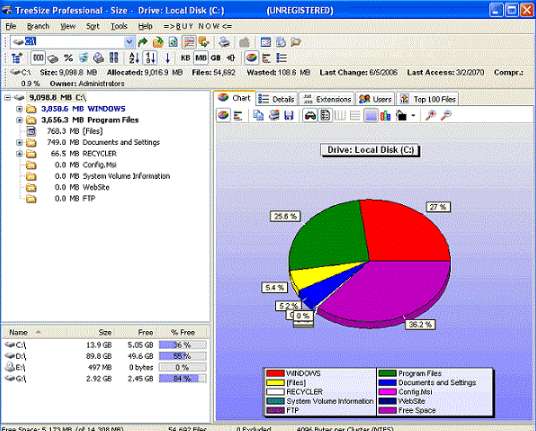Toggle the gradient background button in chart toolbar

point(371,116)
